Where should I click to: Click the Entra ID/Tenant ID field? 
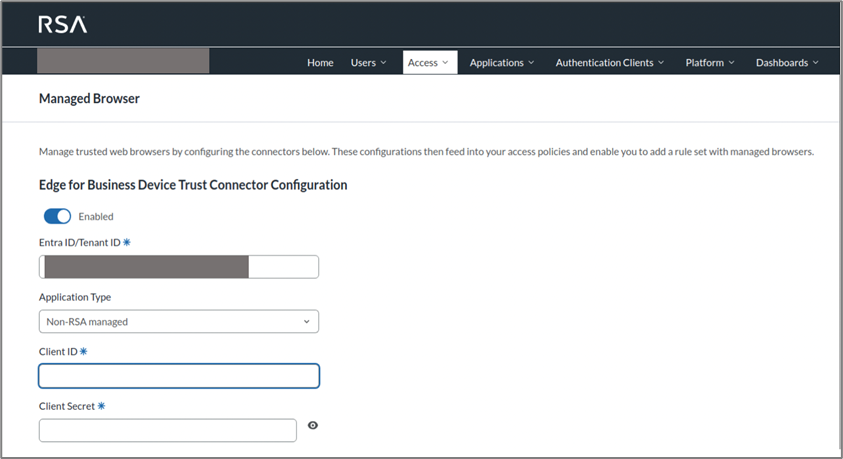click(179, 266)
